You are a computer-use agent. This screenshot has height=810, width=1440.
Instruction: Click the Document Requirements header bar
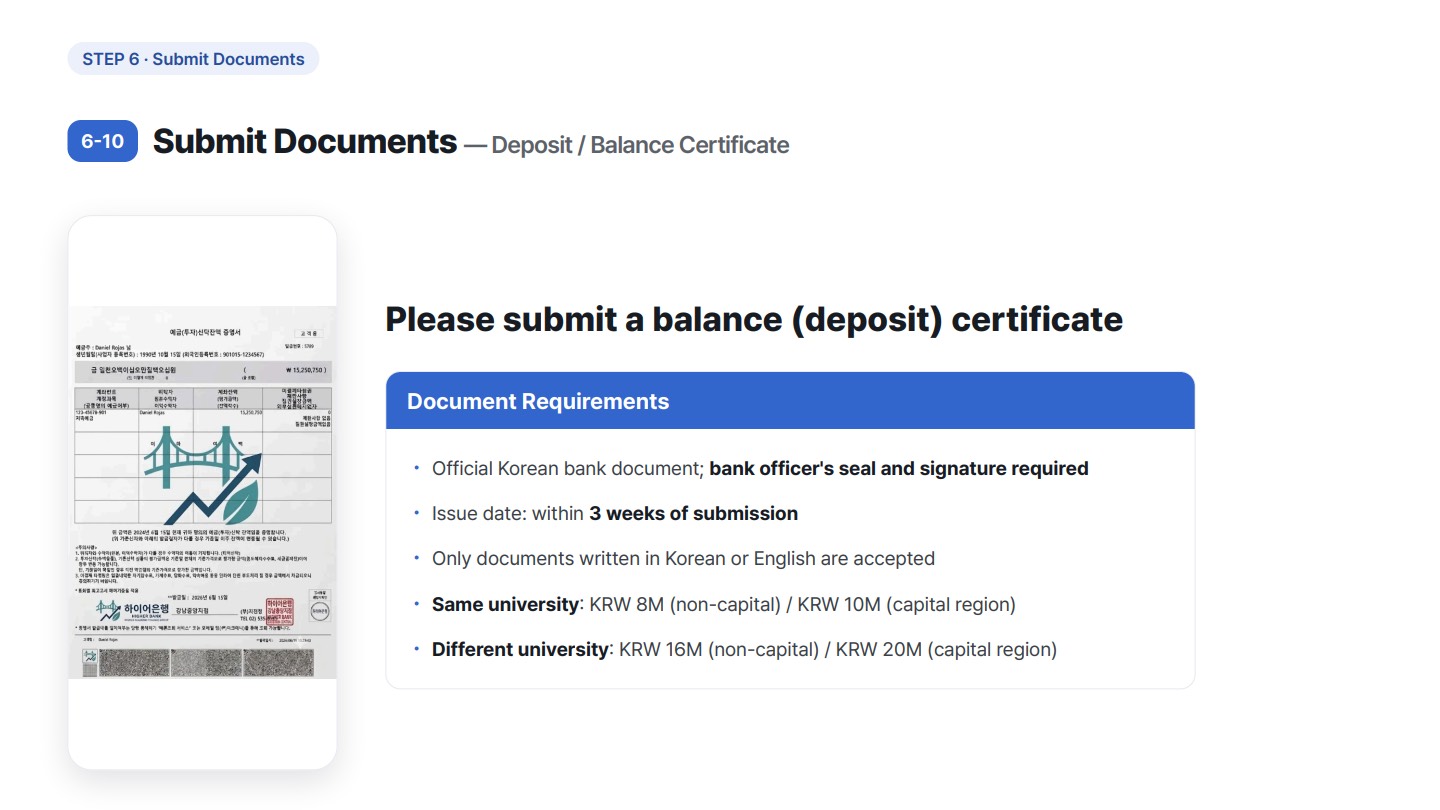click(x=790, y=401)
